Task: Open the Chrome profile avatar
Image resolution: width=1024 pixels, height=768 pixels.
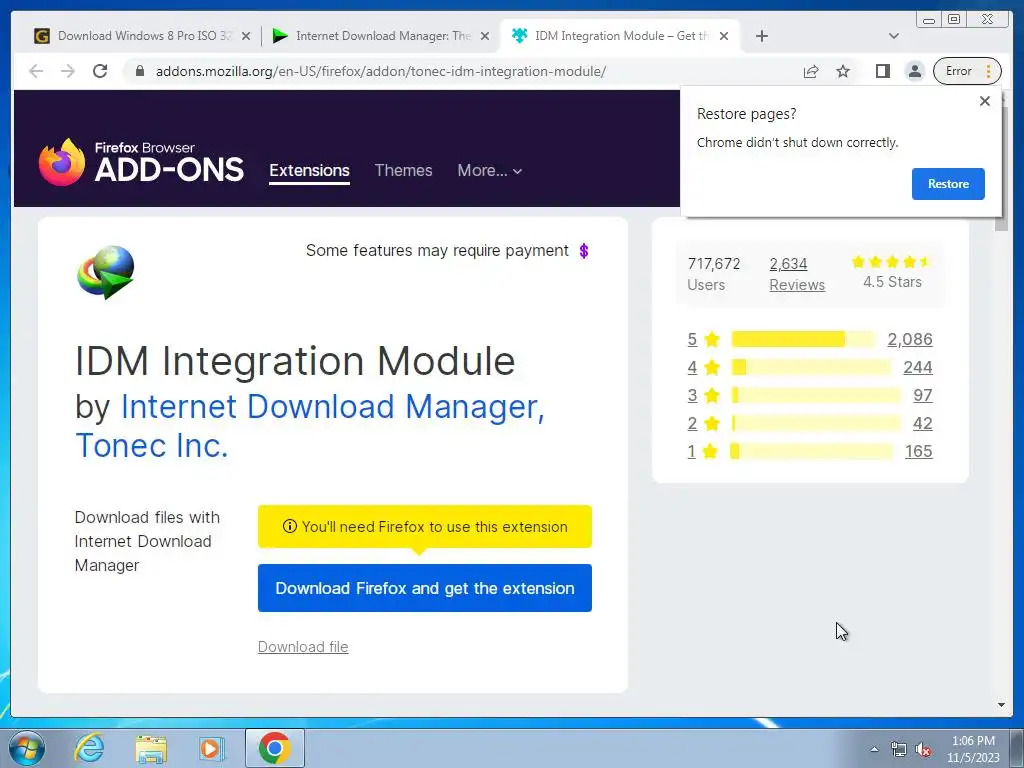Action: 915,71
